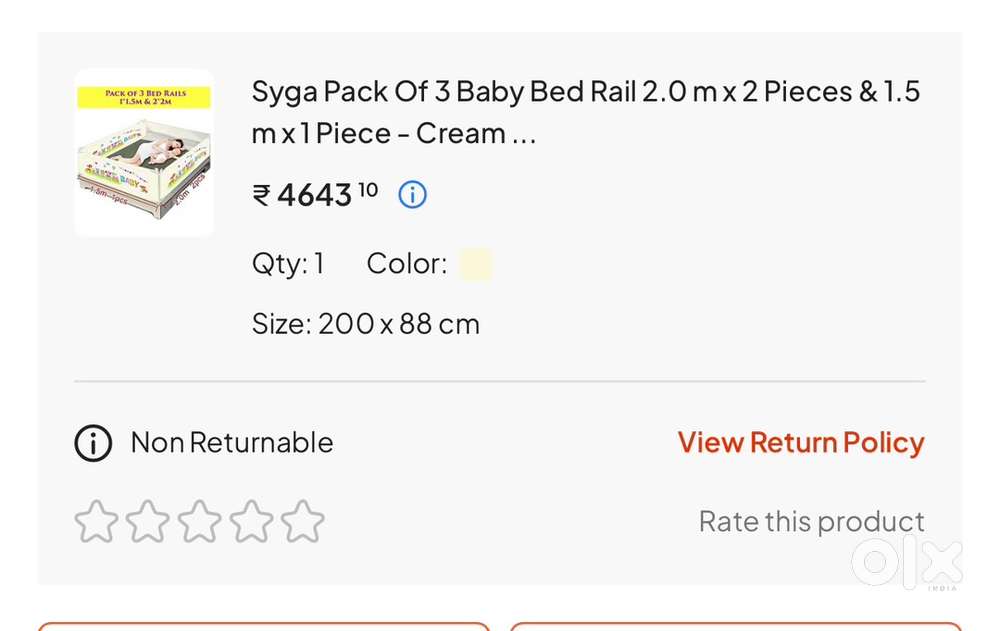Image resolution: width=1000 pixels, height=631 pixels.
Task: Click the Rate this product label
Action: 811,522
